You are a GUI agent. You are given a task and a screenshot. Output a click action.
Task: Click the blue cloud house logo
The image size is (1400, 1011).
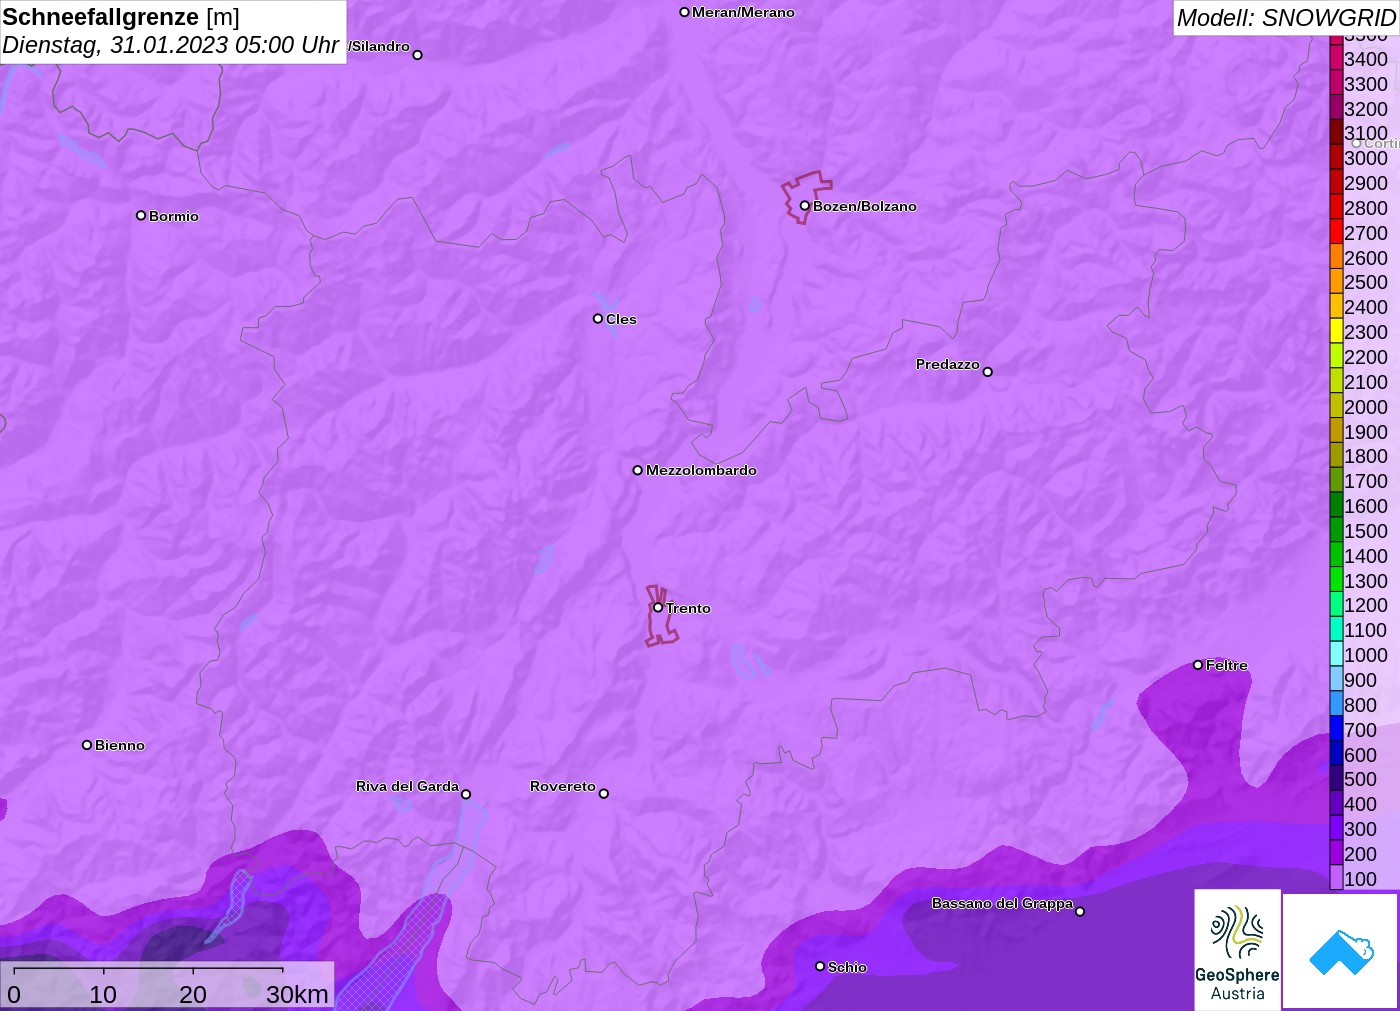click(x=1341, y=951)
